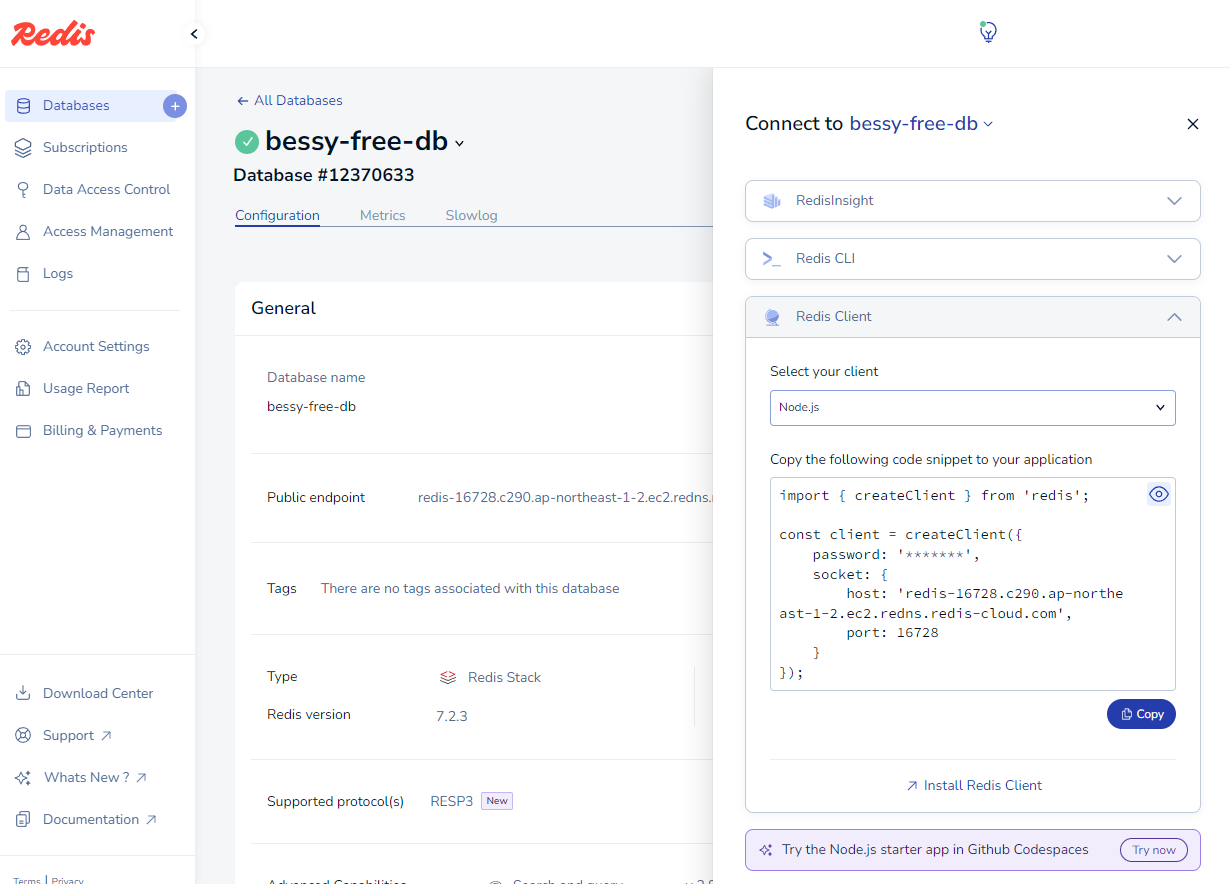Switch to the Configuration tab

tap(277, 215)
